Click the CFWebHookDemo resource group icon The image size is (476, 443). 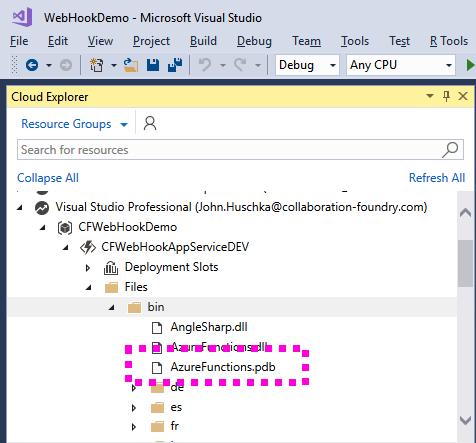click(x=65, y=228)
